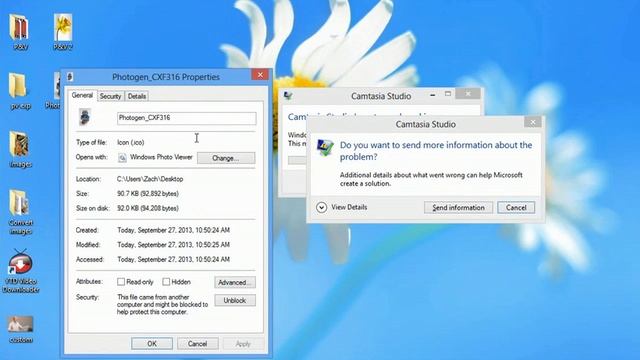Click the 'Do you want to send more information' heading
640x360 pixels.
(436, 151)
